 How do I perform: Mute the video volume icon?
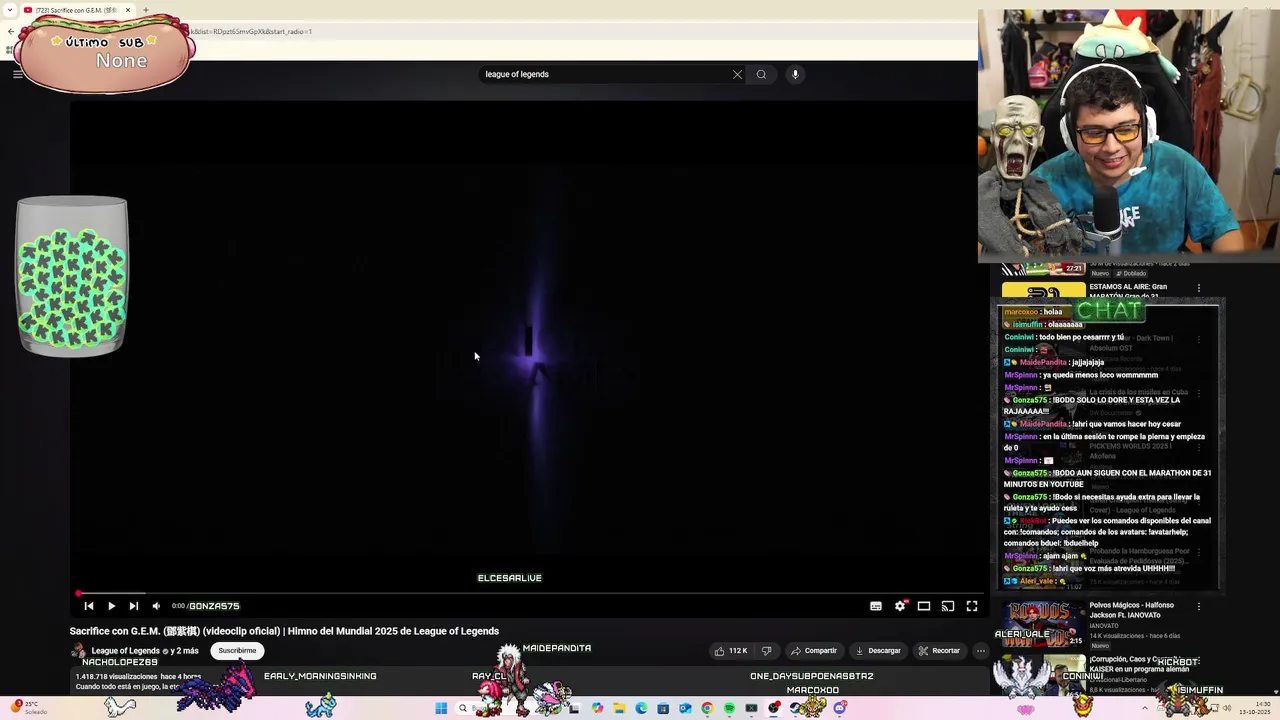click(156, 606)
